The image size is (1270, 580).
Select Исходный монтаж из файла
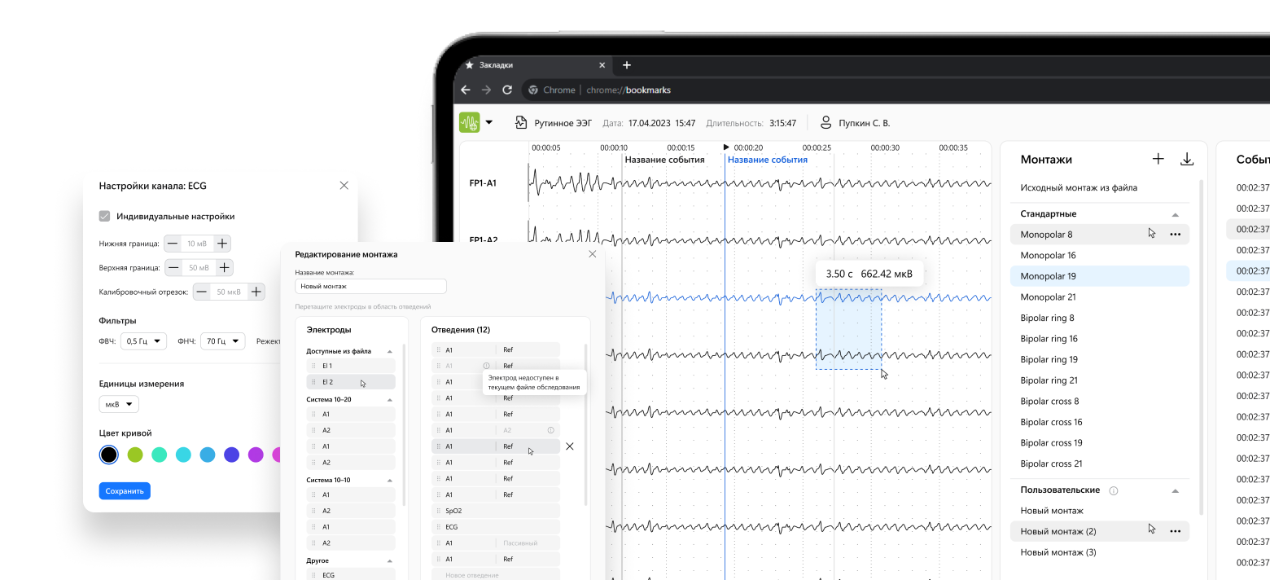coord(1078,187)
